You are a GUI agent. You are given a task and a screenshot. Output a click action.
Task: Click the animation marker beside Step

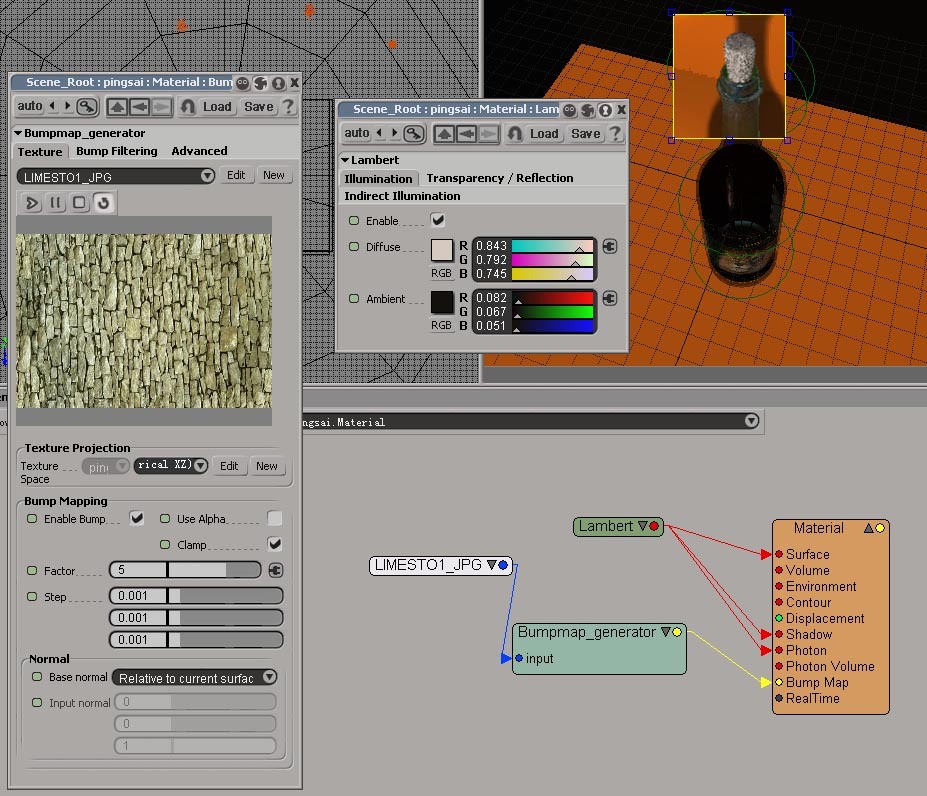32,597
